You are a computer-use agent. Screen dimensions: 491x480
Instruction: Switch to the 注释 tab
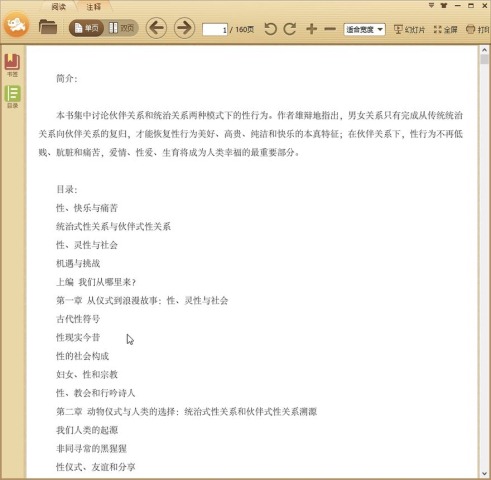click(x=93, y=7)
